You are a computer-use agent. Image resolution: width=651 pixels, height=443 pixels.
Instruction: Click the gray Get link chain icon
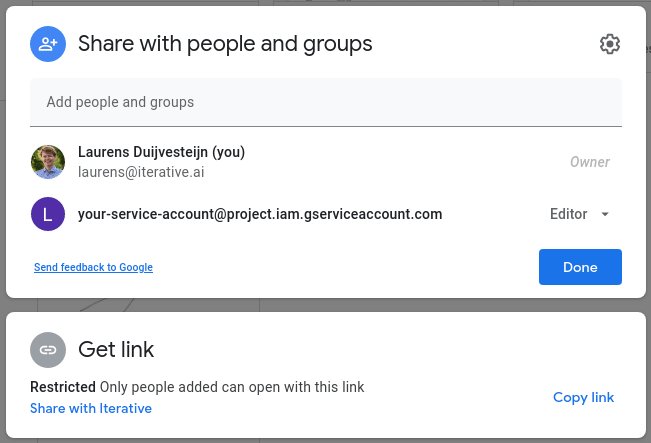47,350
